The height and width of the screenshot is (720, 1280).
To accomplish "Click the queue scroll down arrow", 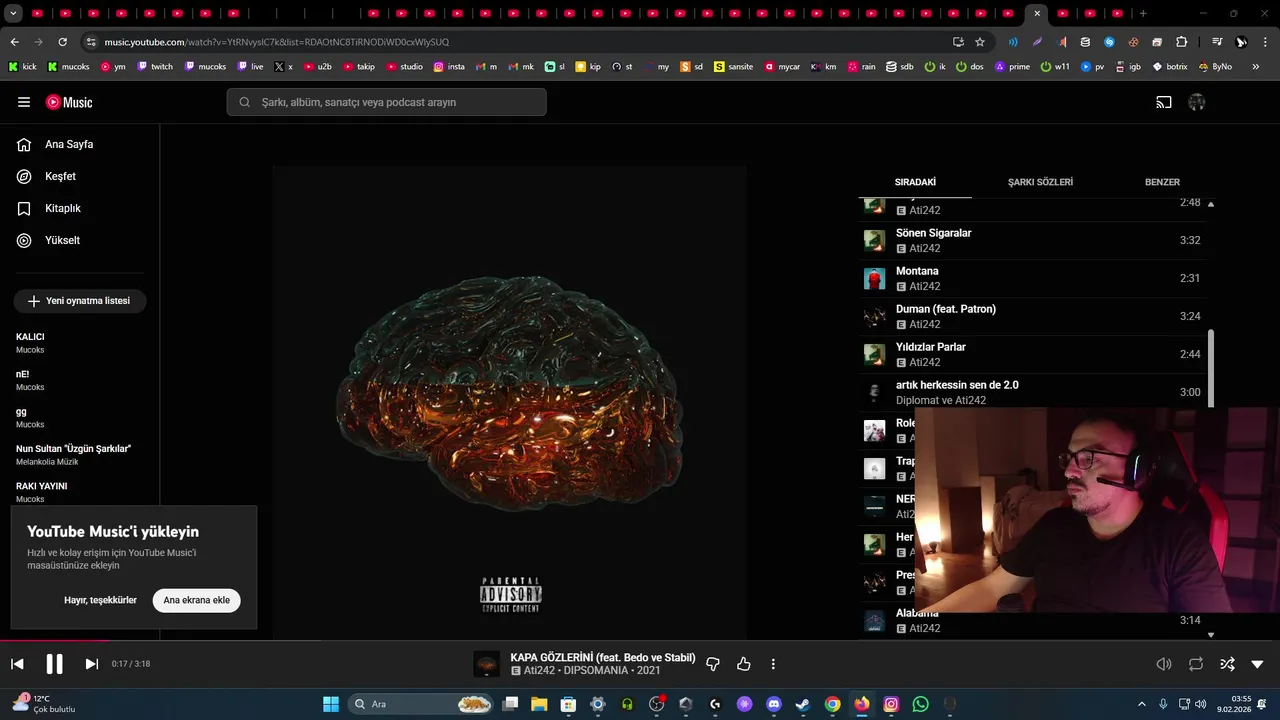I will tap(1211, 634).
